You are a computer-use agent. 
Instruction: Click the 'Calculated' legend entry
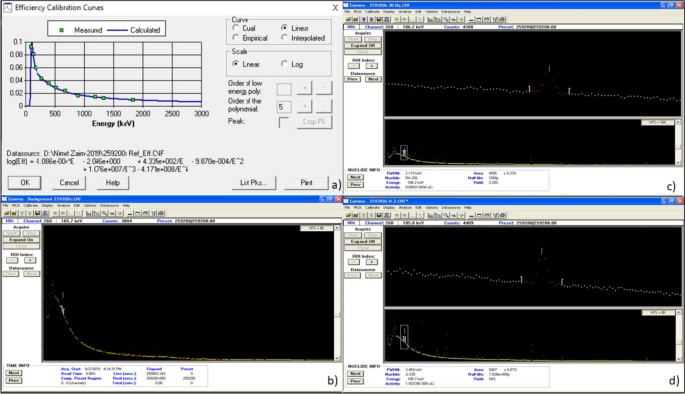pos(134,30)
